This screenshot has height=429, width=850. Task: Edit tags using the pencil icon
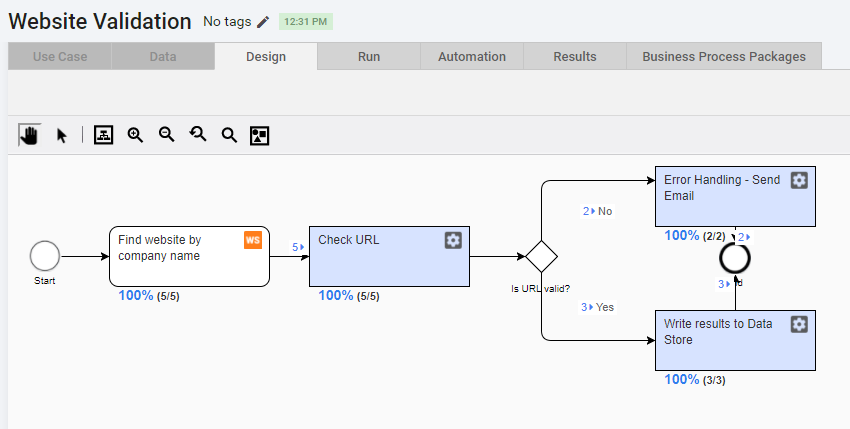[263, 22]
